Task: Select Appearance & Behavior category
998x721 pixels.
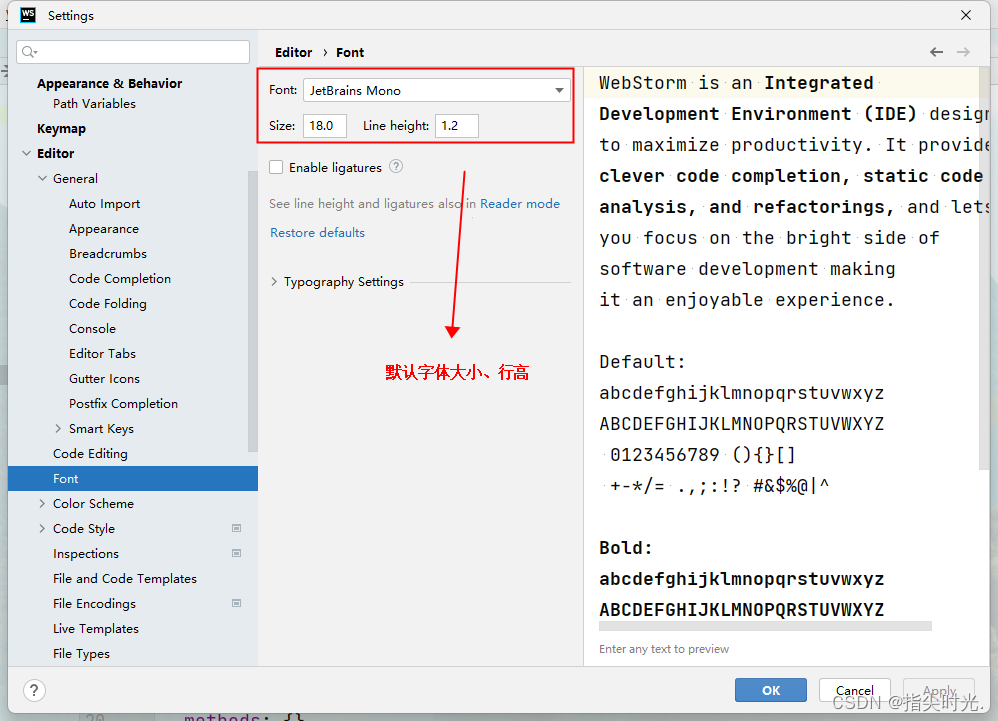Action: (109, 83)
